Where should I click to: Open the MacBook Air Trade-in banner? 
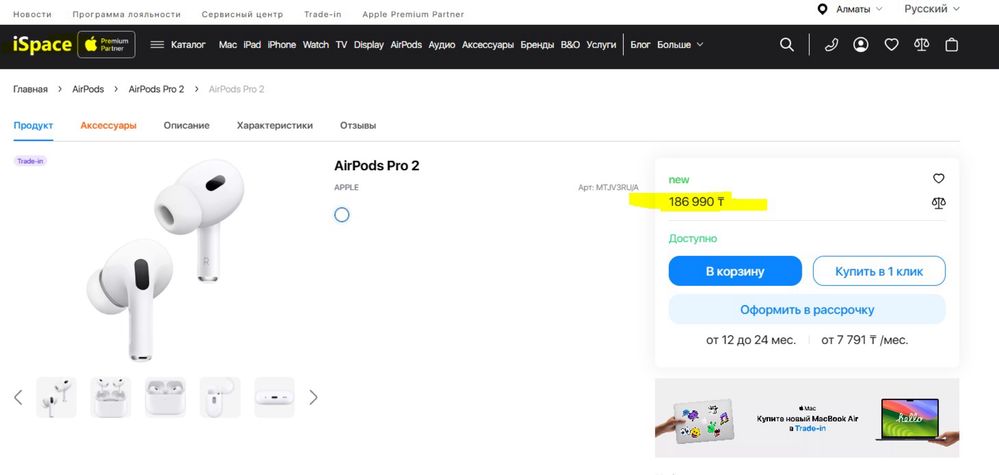807,418
